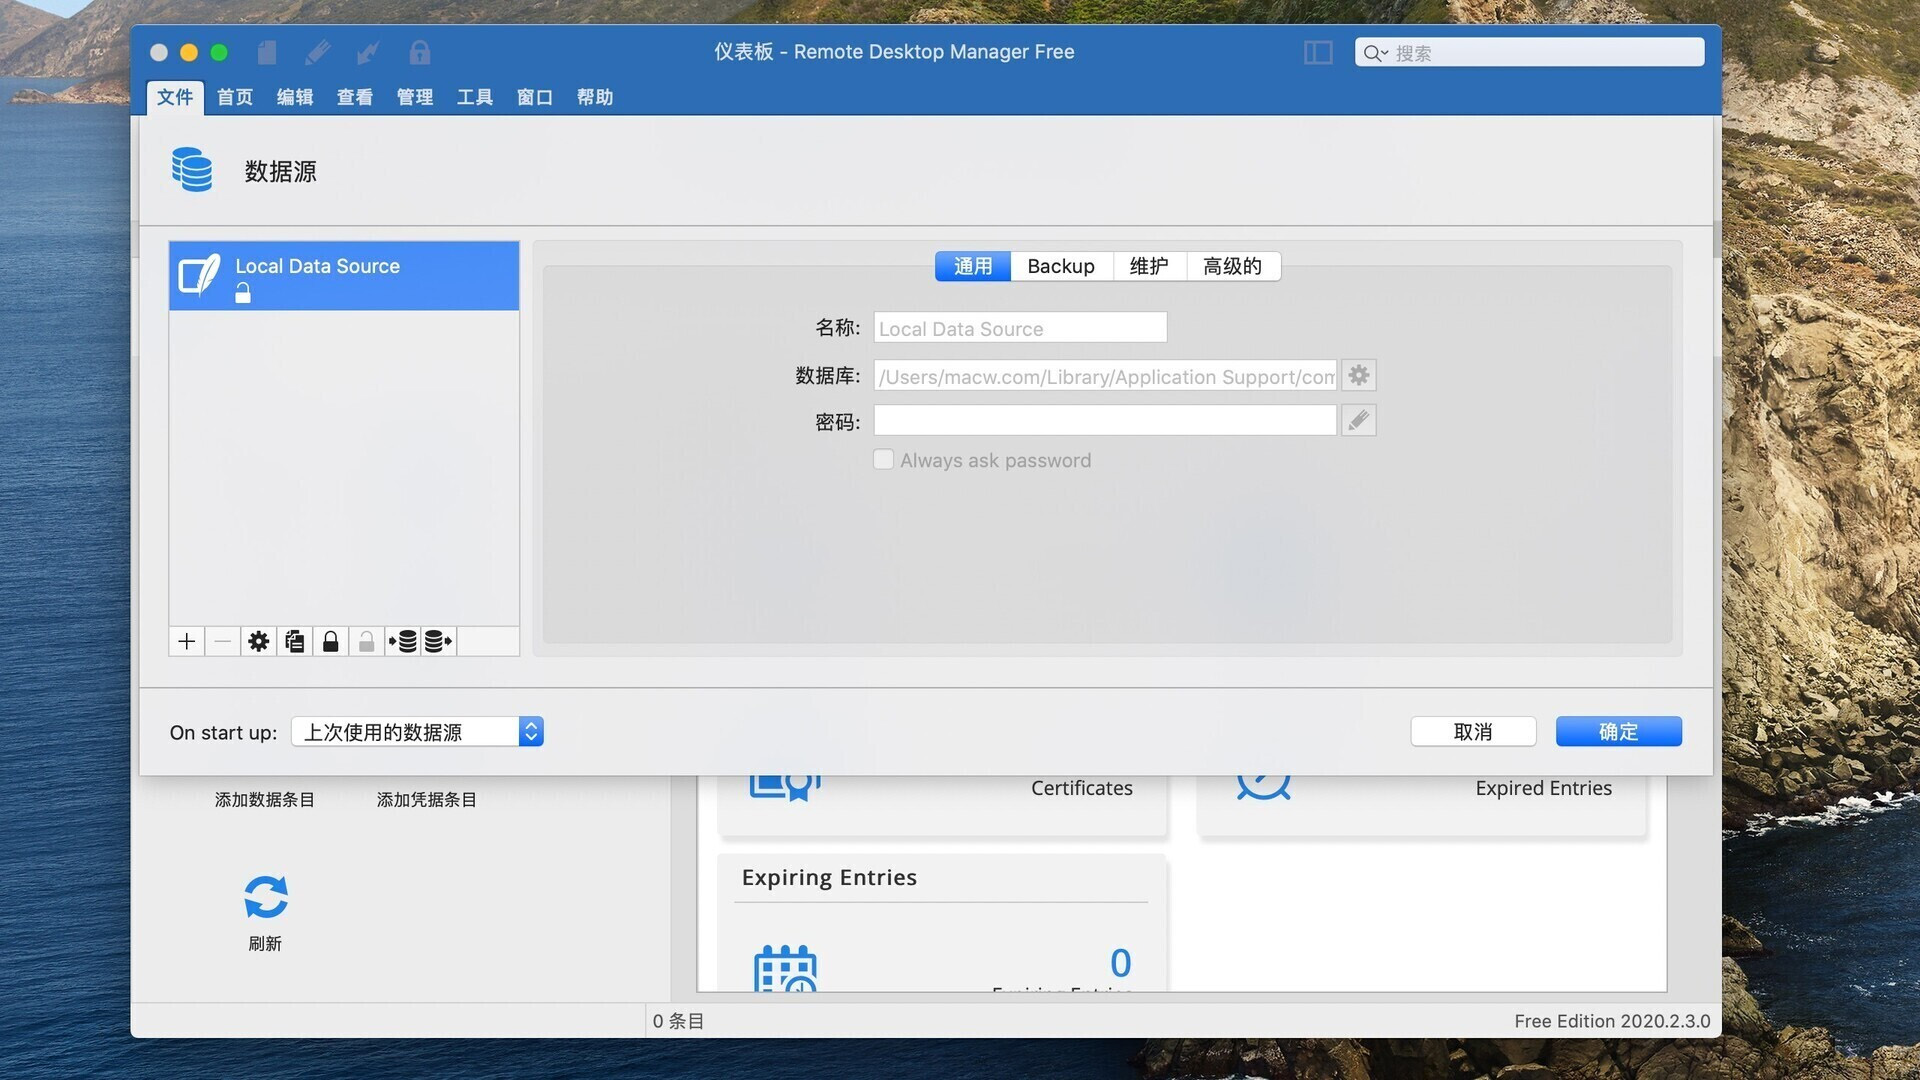
Task: Switch to the 维护 tab
Action: tap(1149, 265)
